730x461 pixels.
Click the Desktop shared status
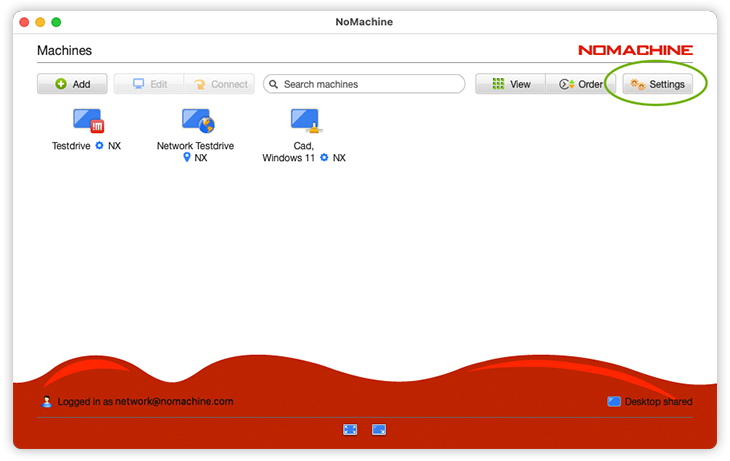tap(650, 402)
